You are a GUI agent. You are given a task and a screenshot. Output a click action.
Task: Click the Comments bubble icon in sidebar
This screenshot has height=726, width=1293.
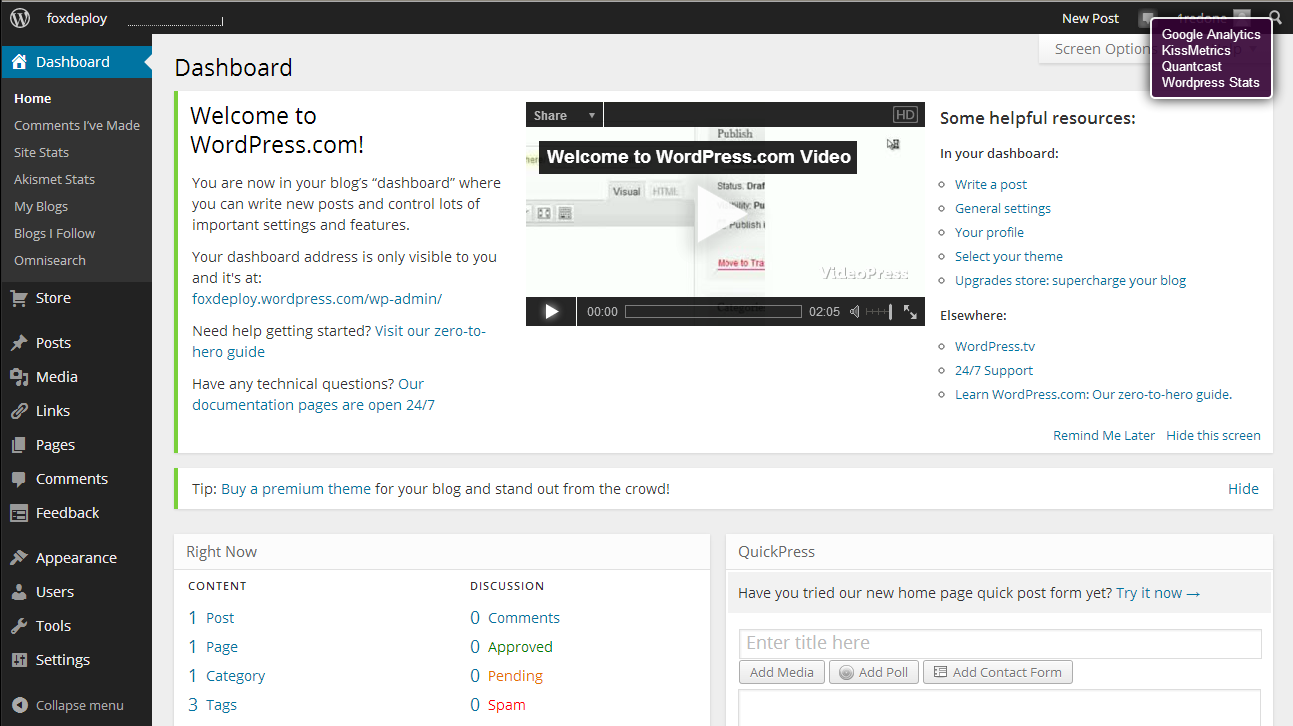19,479
